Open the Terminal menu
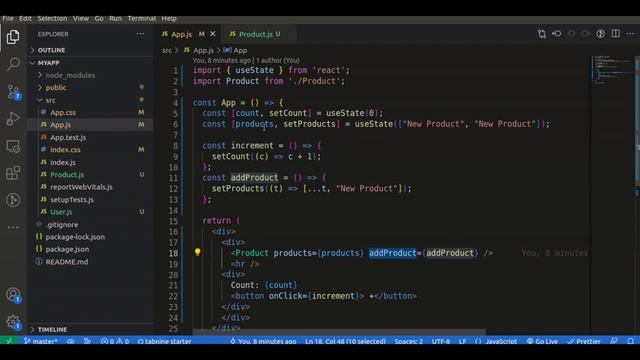 point(142,18)
